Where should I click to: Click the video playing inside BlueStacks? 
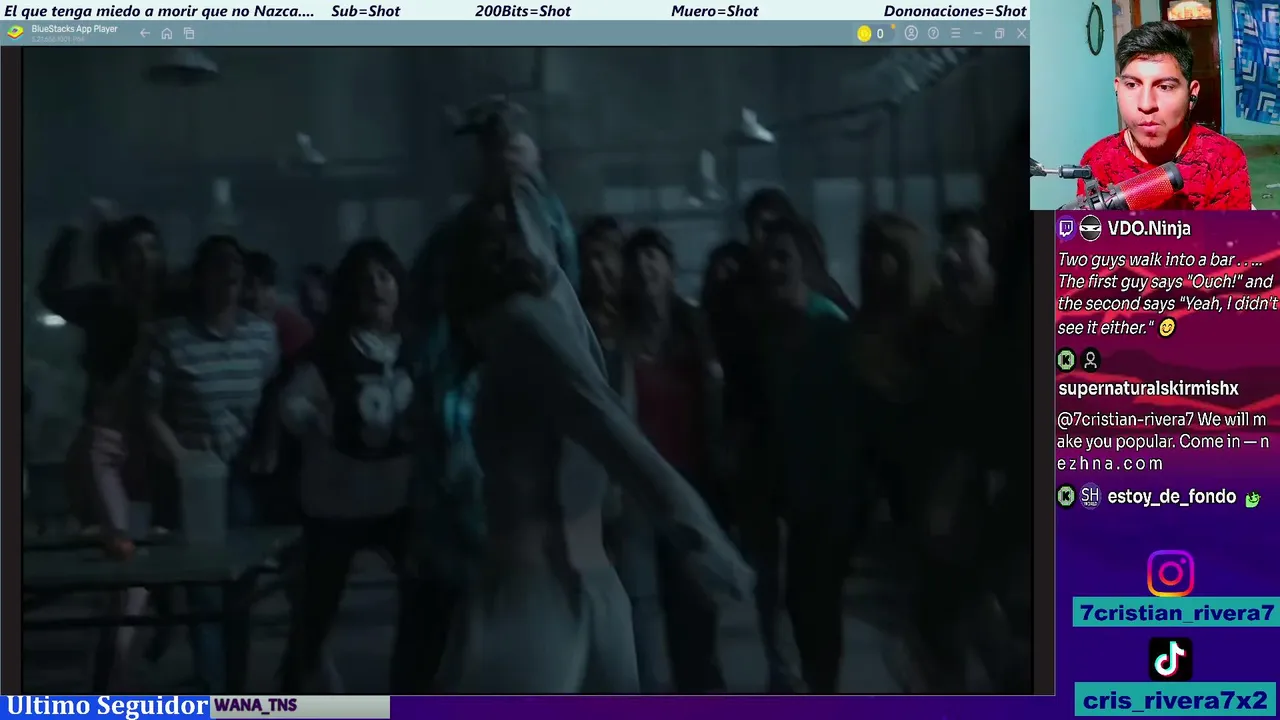526,370
